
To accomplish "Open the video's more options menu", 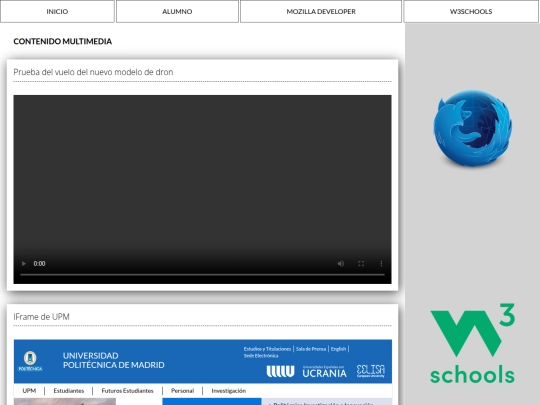I will tap(381, 263).
